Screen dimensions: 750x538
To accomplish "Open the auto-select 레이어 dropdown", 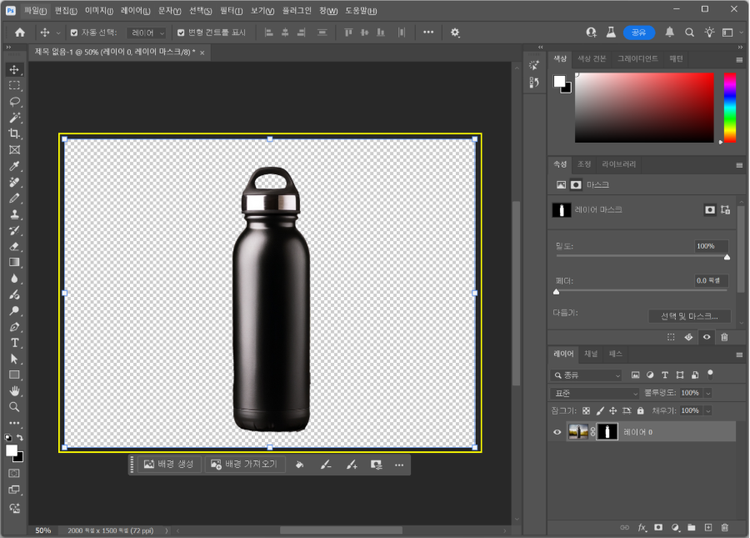I will coord(147,32).
